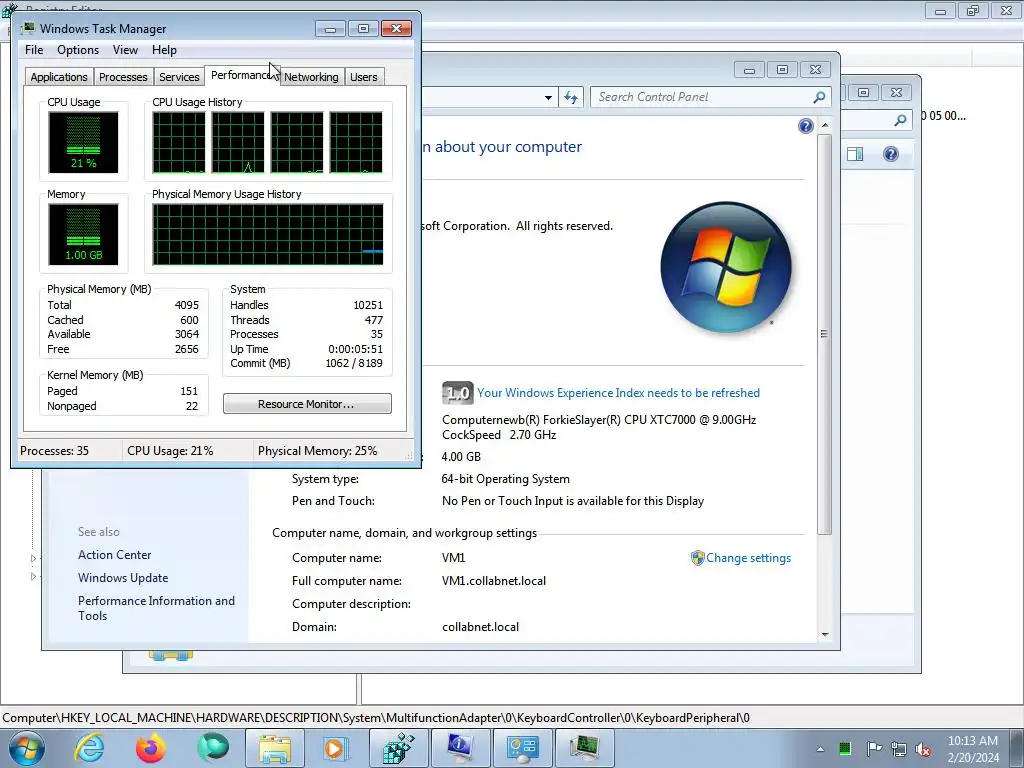Click the green CPU meter tray icon

(845, 748)
